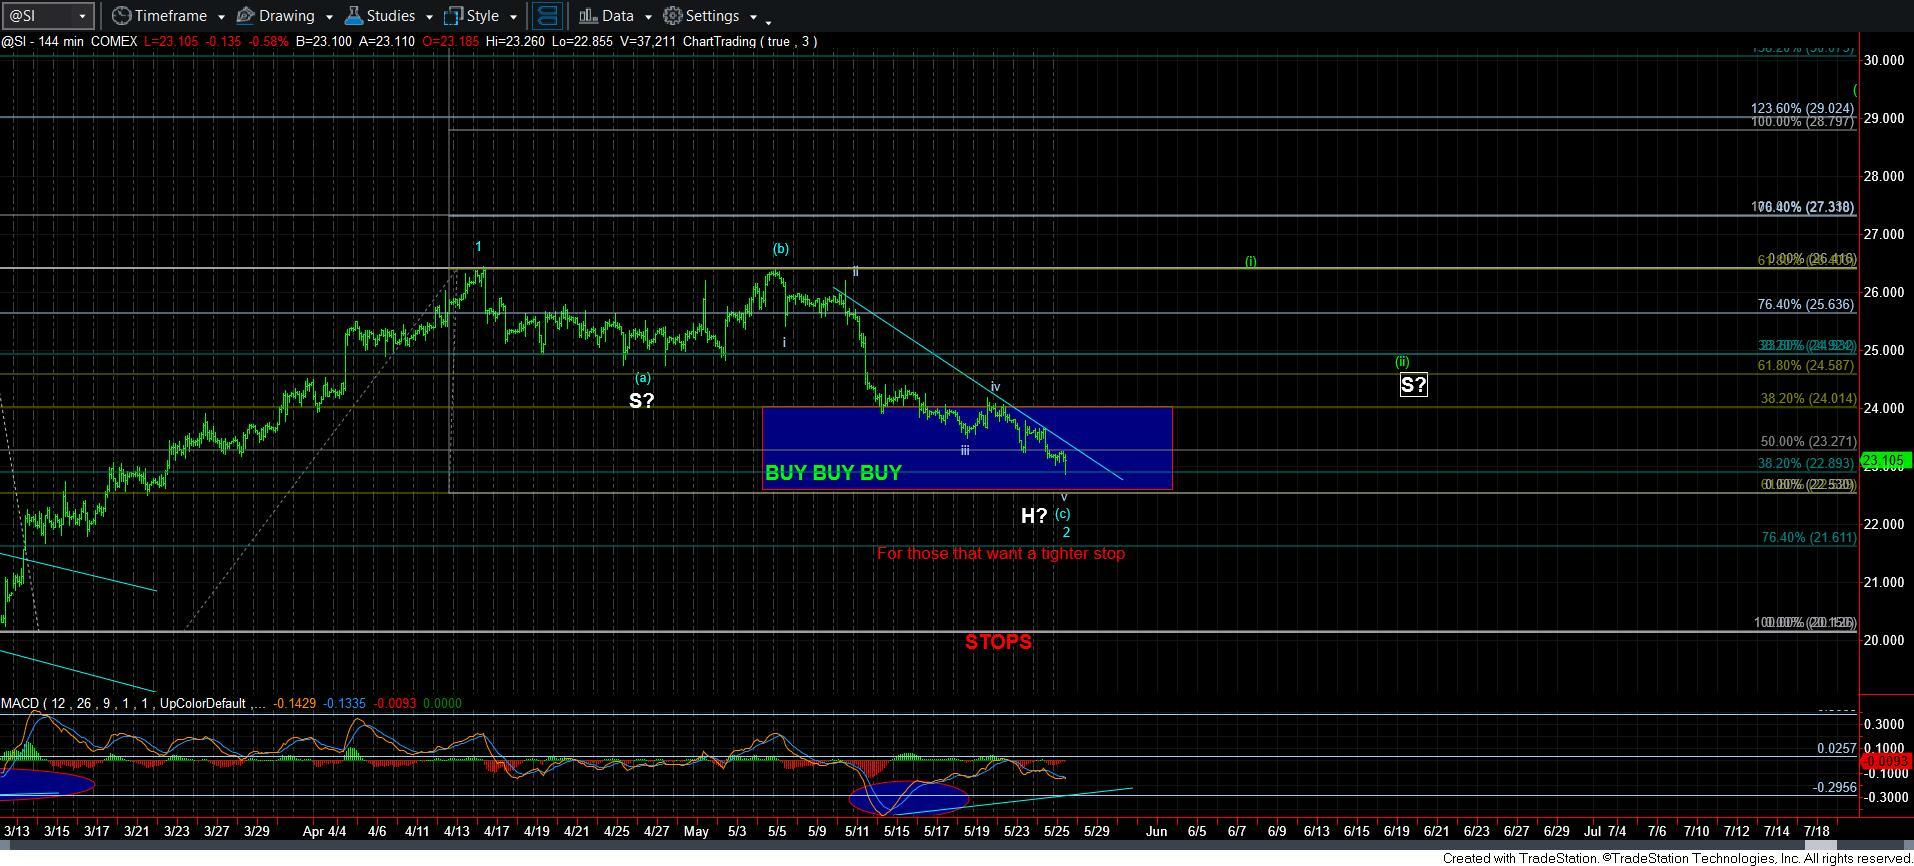Select the left 'S?' annotation near (a)

click(641, 401)
